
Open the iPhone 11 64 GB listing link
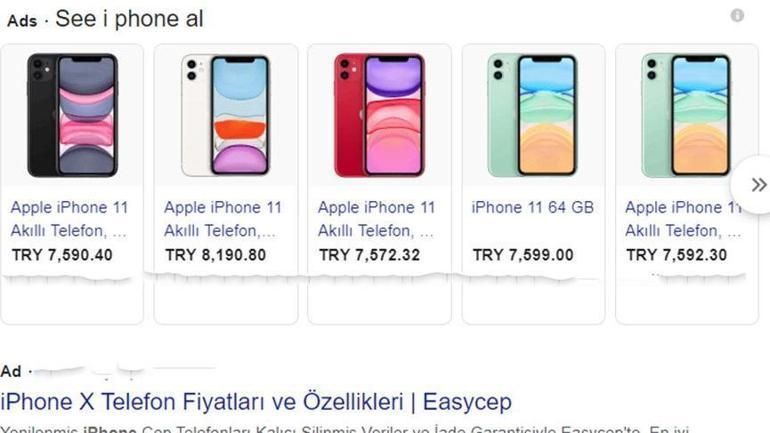pyautogui.click(x=532, y=207)
